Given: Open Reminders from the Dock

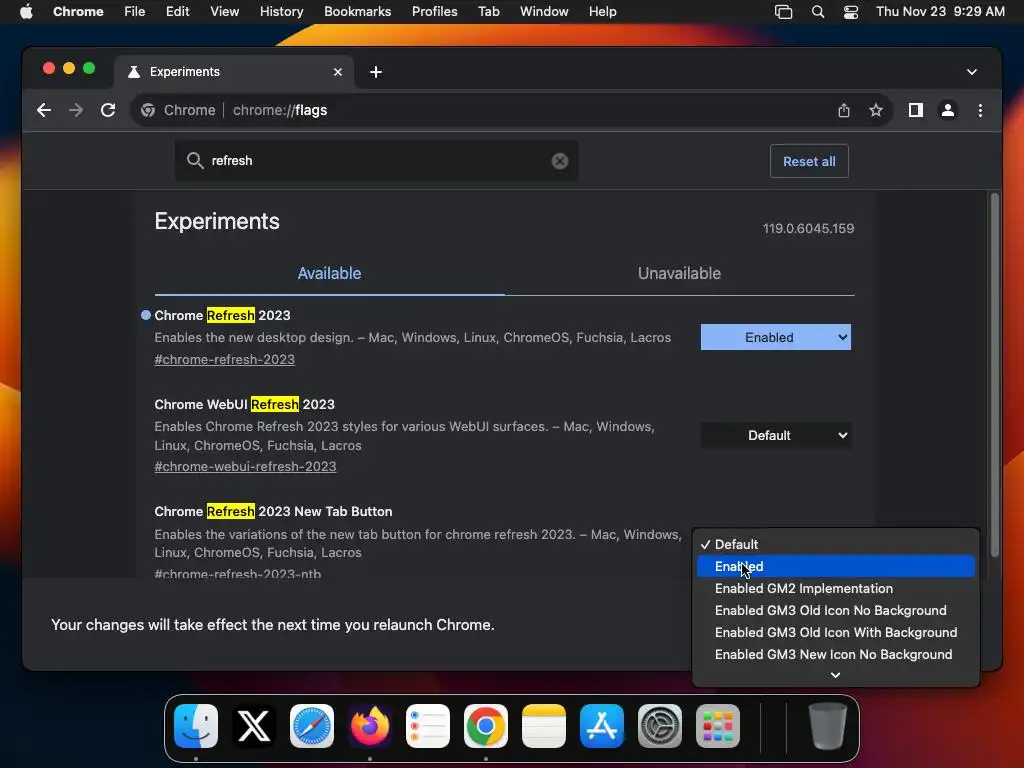Looking at the screenshot, I should (428, 726).
